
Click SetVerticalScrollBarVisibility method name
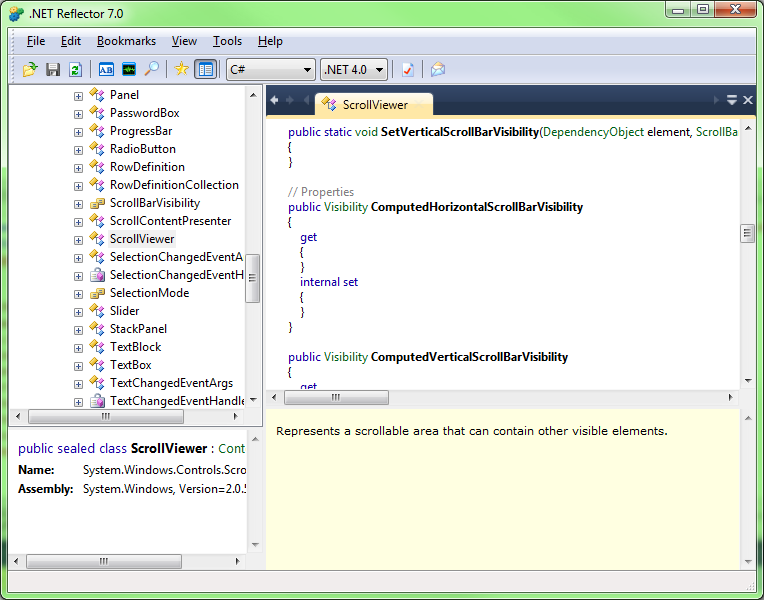(459, 132)
